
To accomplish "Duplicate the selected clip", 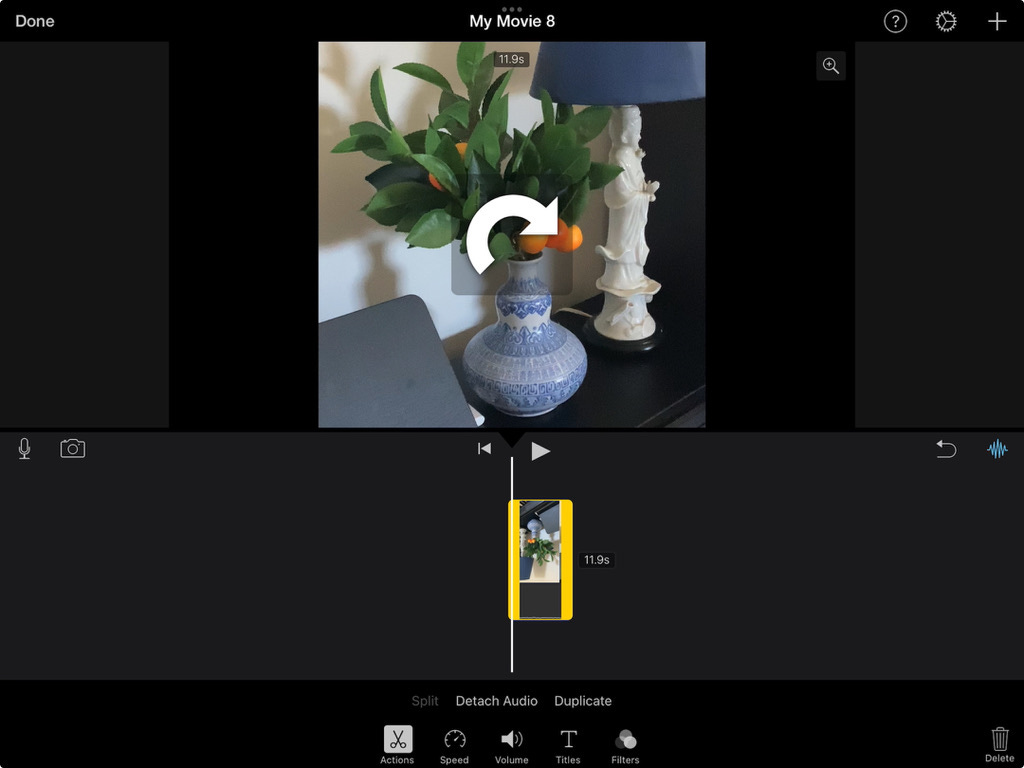I will point(583,701).
